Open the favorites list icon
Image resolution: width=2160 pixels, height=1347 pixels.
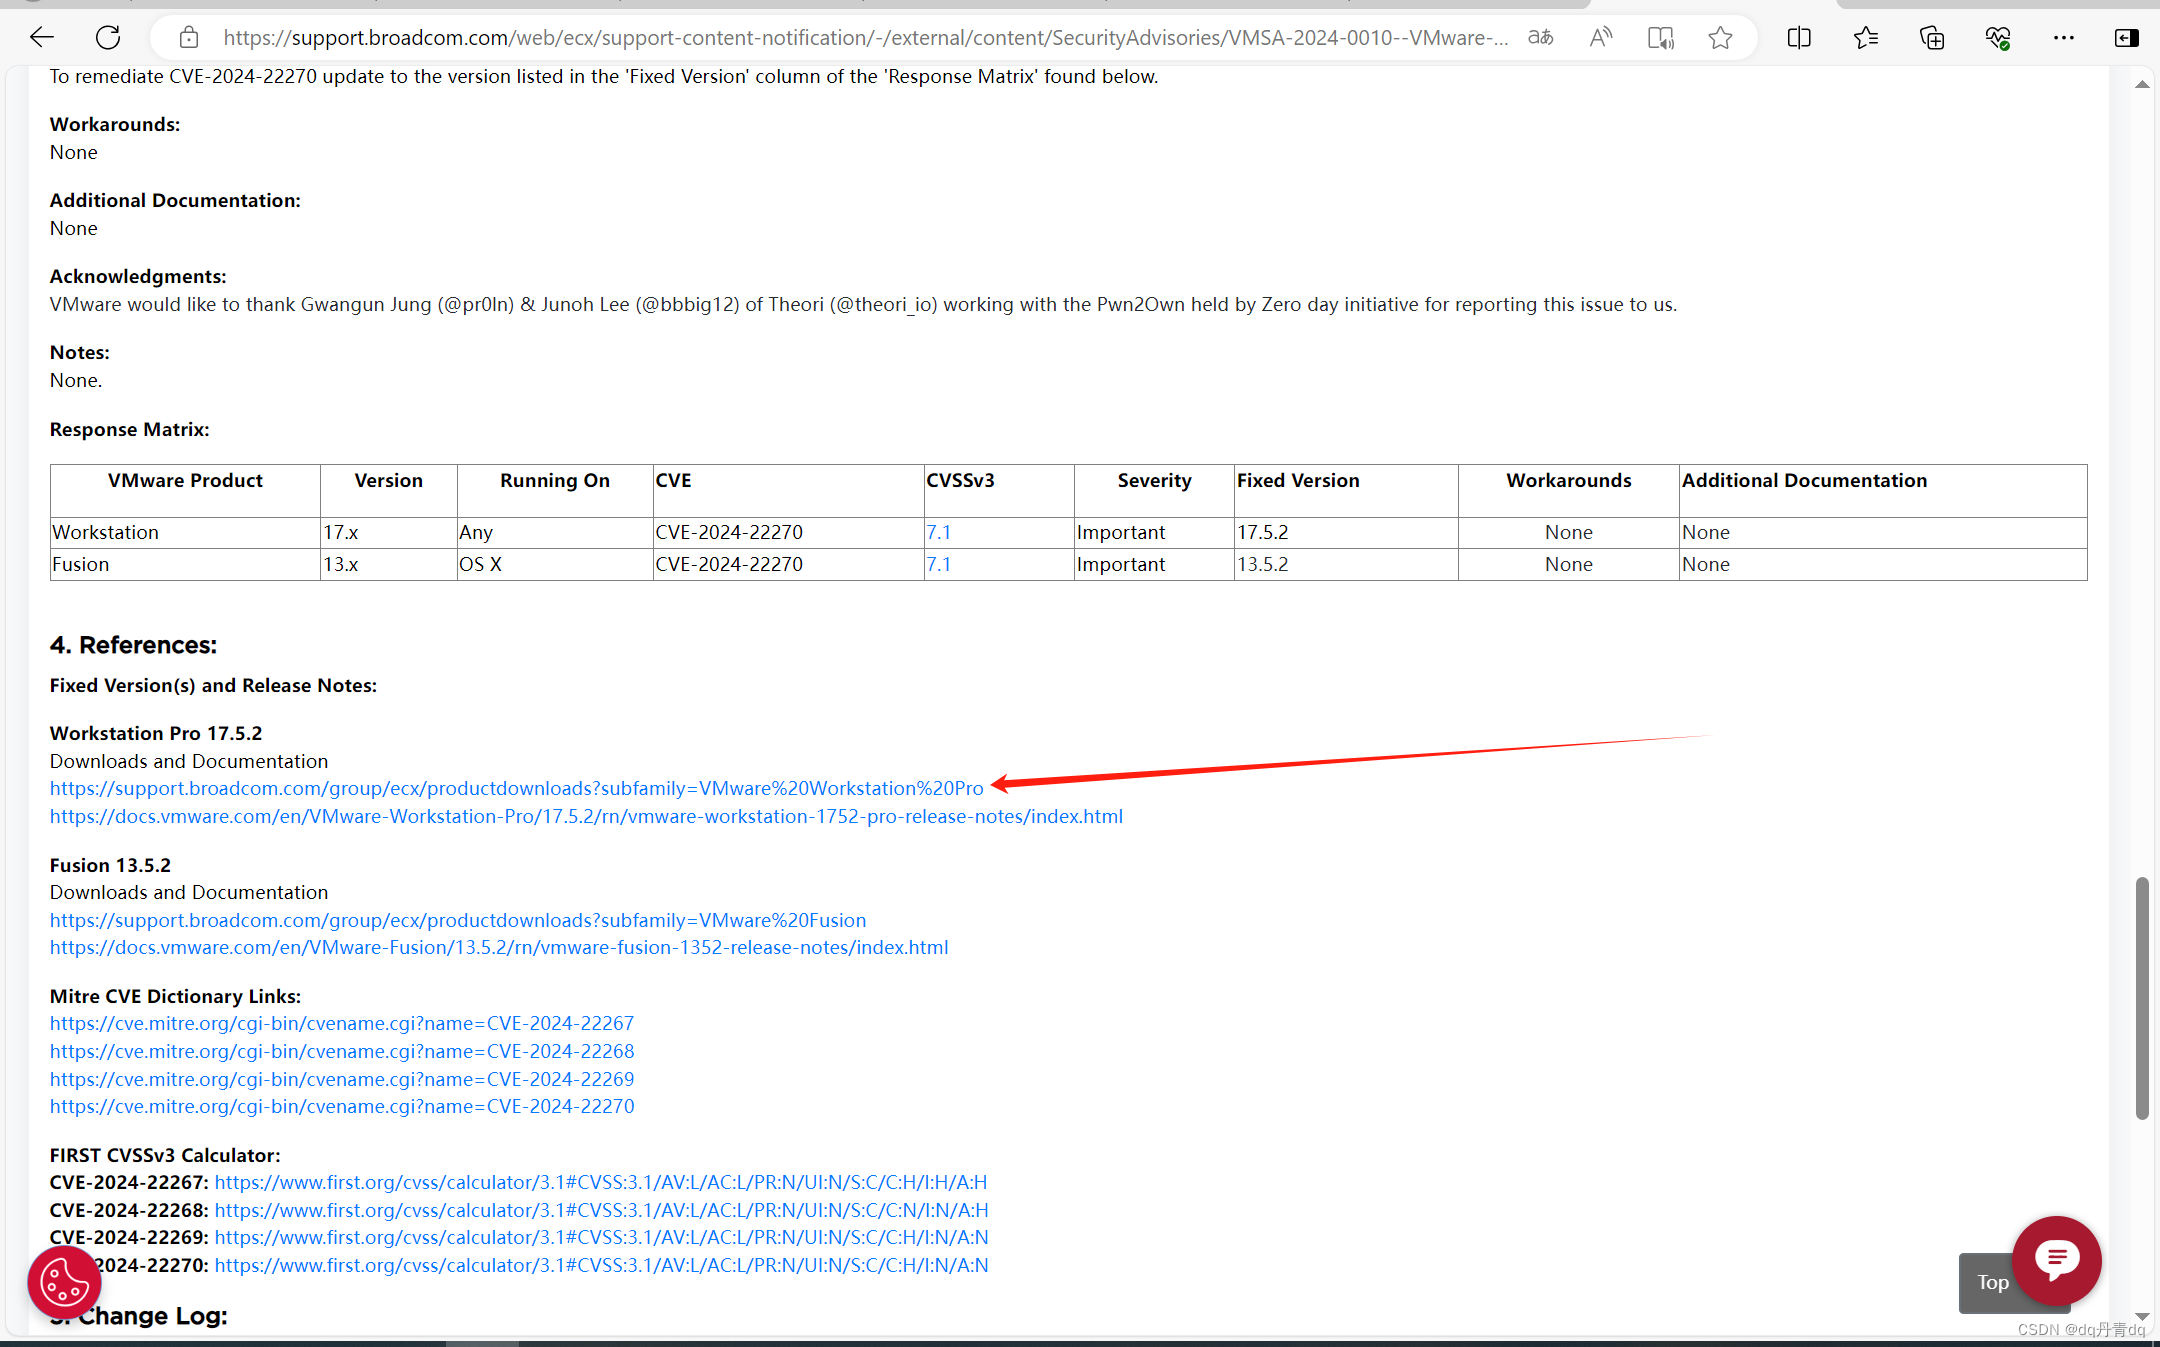[1865, 38]
